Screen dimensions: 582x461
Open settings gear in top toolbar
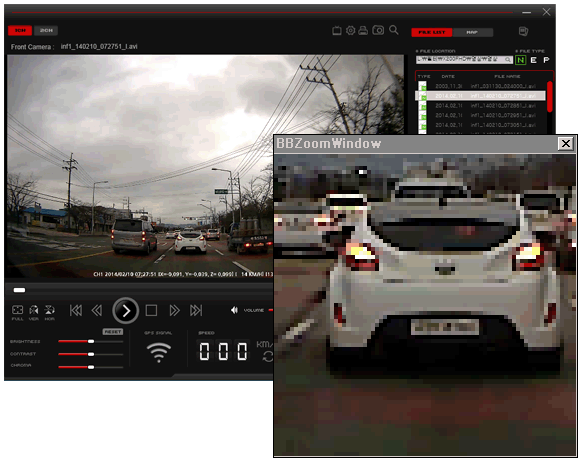coord(350,30)
